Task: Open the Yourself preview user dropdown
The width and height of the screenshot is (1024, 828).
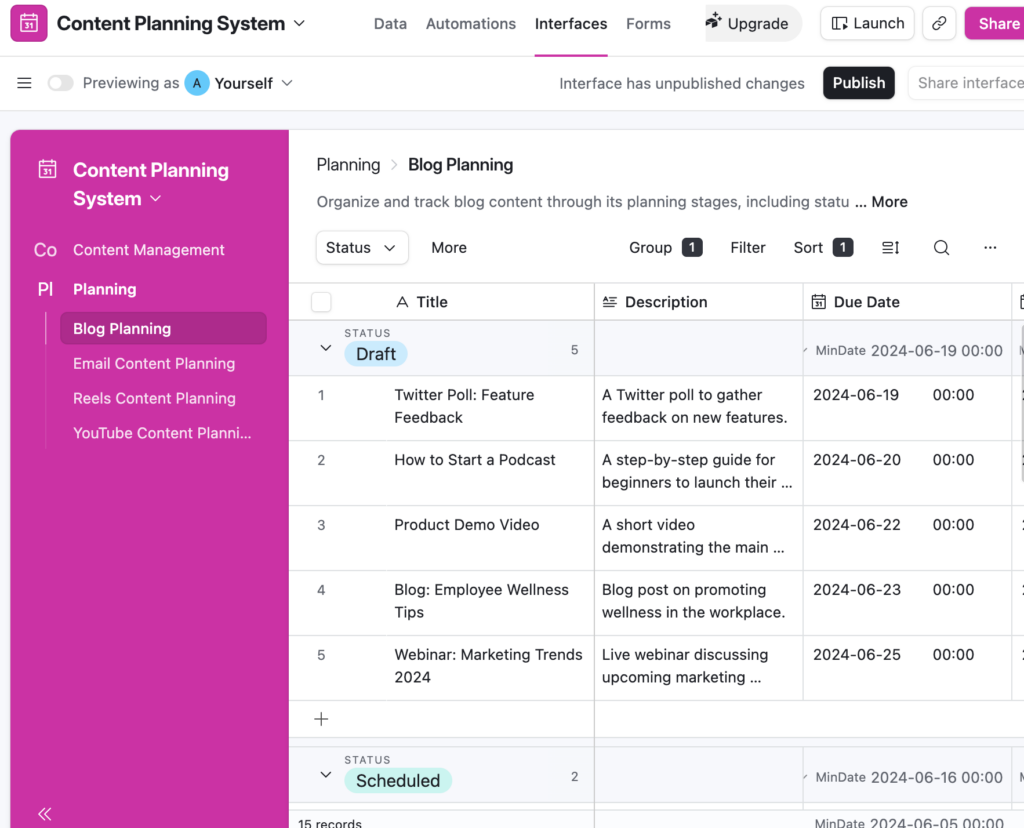Action: [240, 83]
